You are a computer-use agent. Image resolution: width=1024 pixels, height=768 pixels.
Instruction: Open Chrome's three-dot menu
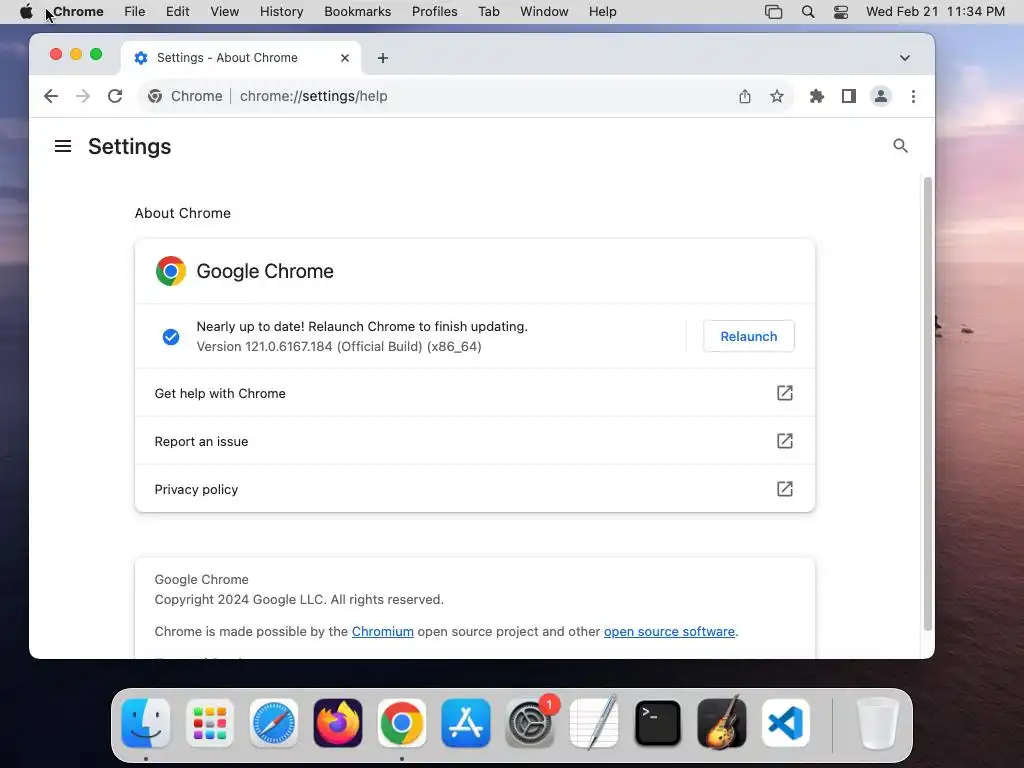tap(913, 97)
